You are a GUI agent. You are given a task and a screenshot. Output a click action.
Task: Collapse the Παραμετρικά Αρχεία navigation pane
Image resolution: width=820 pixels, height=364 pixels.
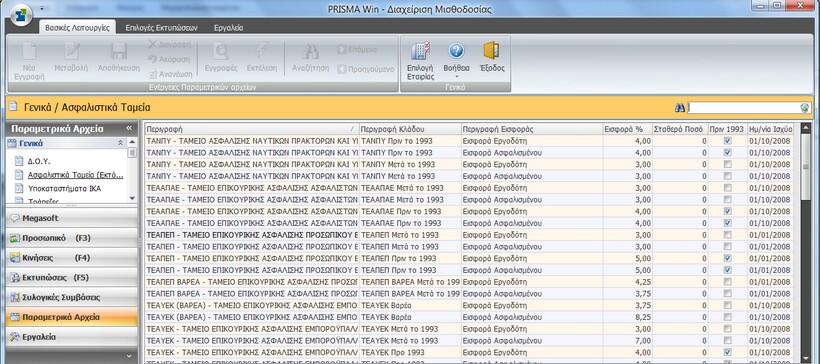pyautogui.click(x=129, y=128)
